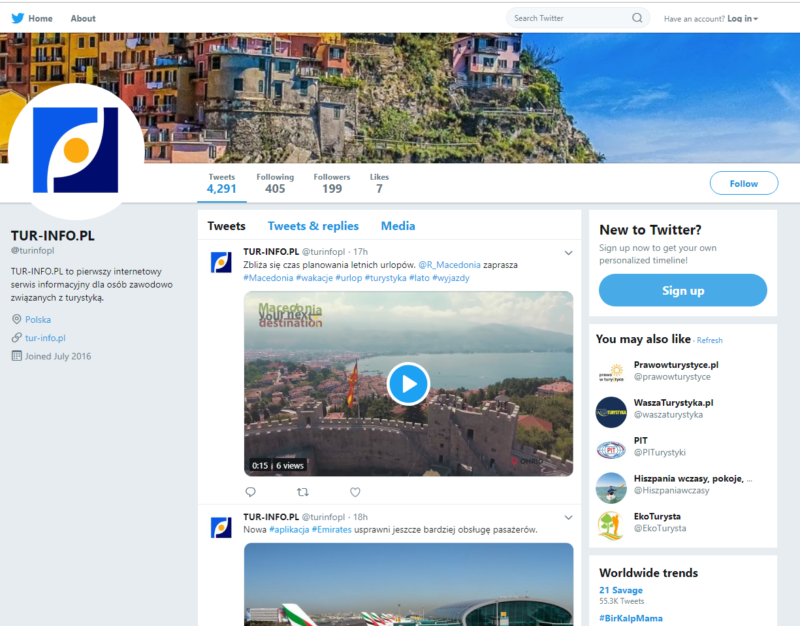Viewport: 800px width, 626px height.
Task: Click the TUR-INFO.PL profile name heading
Action: (53, 236)
